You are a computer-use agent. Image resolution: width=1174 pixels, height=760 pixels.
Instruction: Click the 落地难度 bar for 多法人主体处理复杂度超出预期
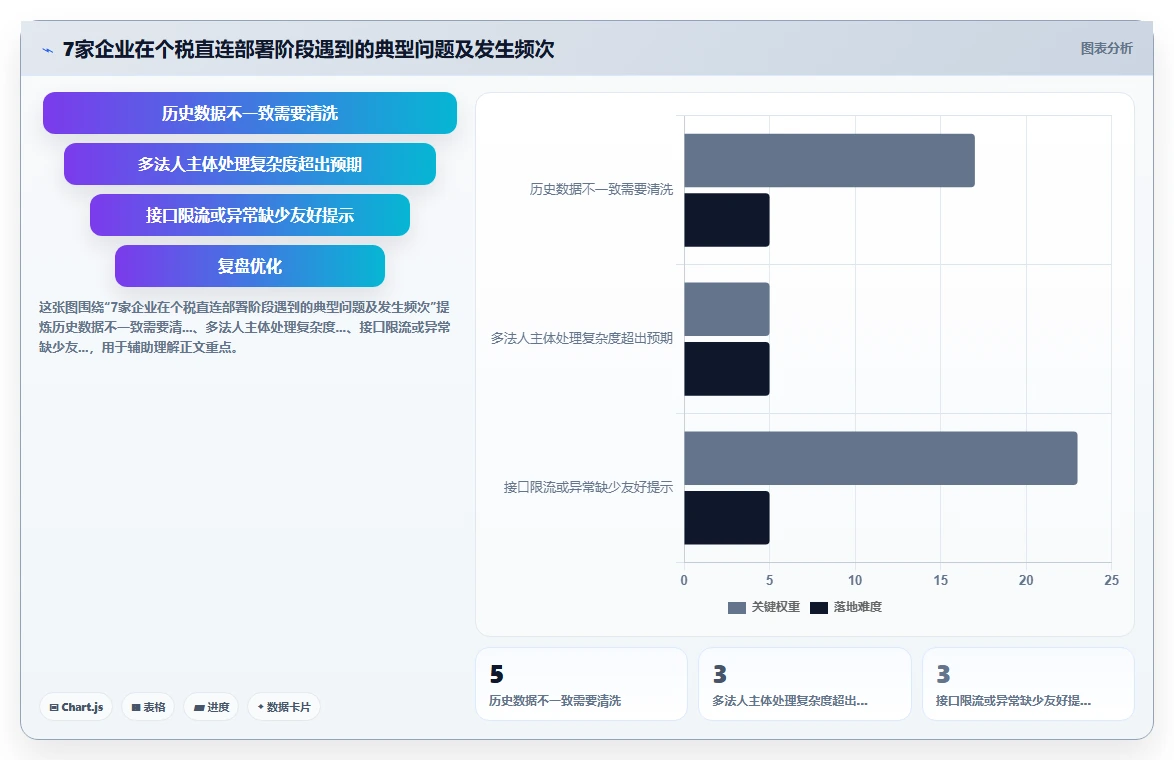pos(726,368)
